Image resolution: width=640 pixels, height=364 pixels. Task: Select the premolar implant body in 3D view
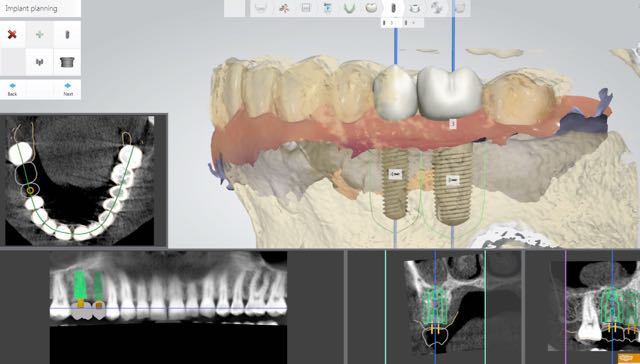[x=395, y=182]
